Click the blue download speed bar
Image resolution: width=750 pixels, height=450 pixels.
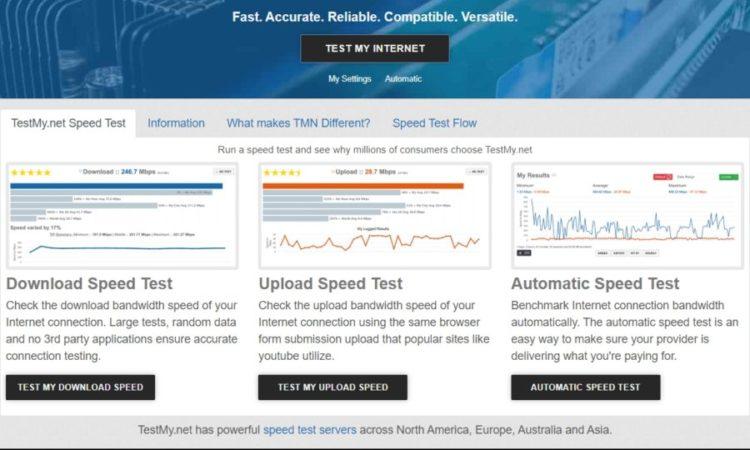pyautogui.click(x=116, y=186)
